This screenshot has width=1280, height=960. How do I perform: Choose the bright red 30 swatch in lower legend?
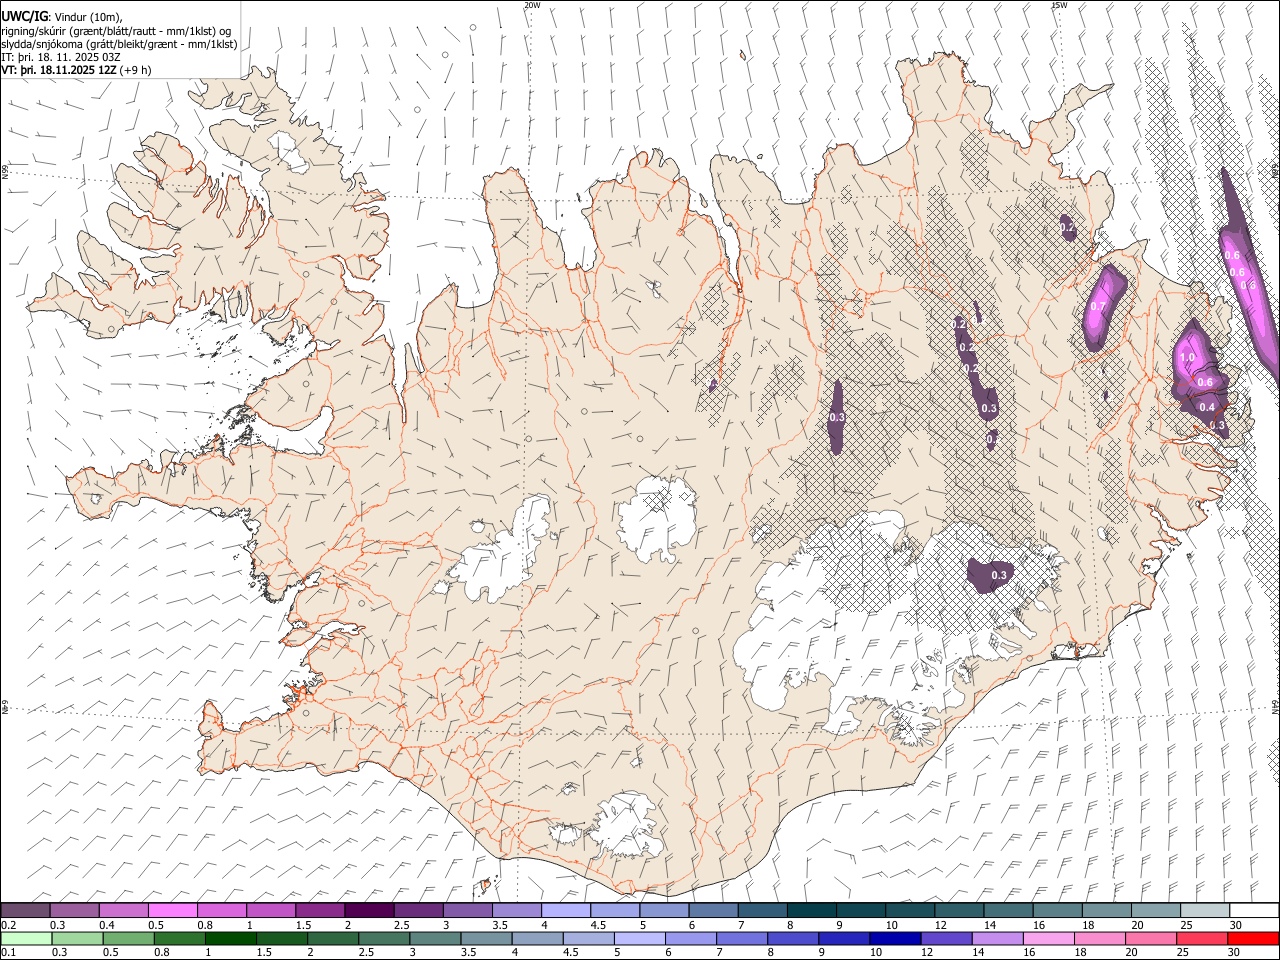click(x=1253, y=939)
